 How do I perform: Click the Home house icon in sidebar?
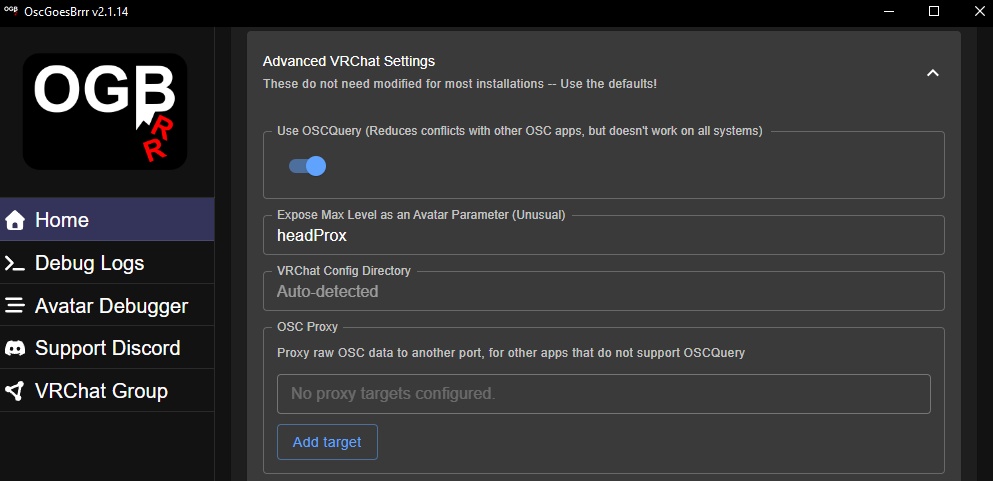point(15,220)
